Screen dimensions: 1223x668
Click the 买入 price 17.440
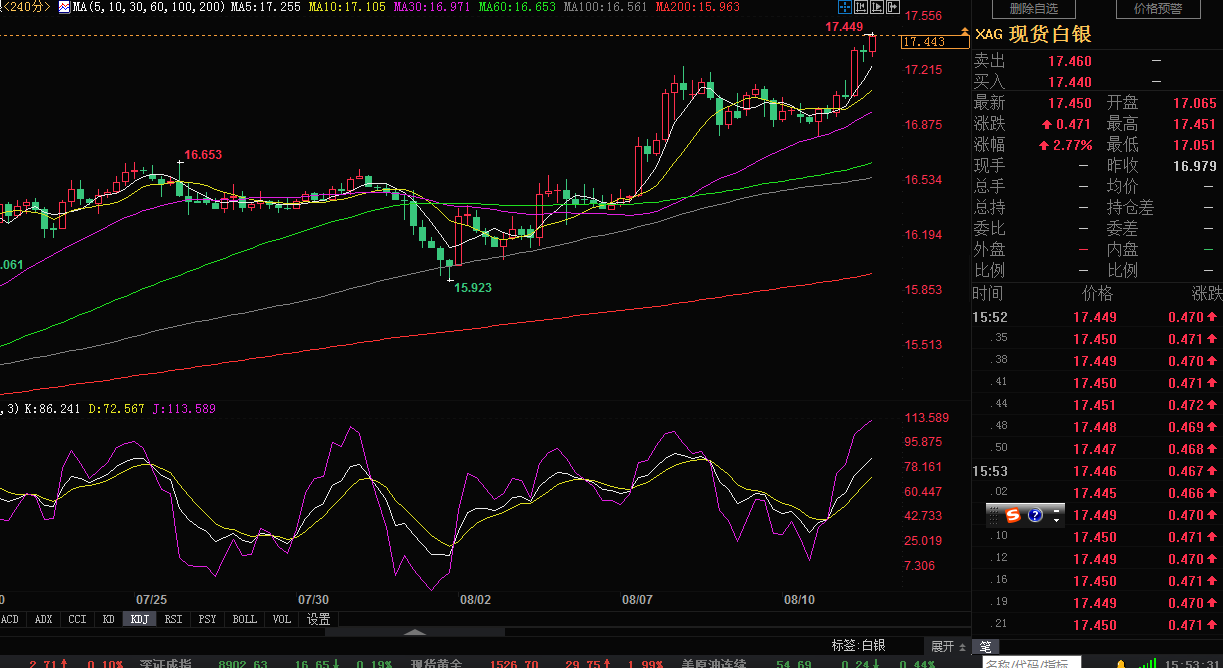(x=1069, y=82)
